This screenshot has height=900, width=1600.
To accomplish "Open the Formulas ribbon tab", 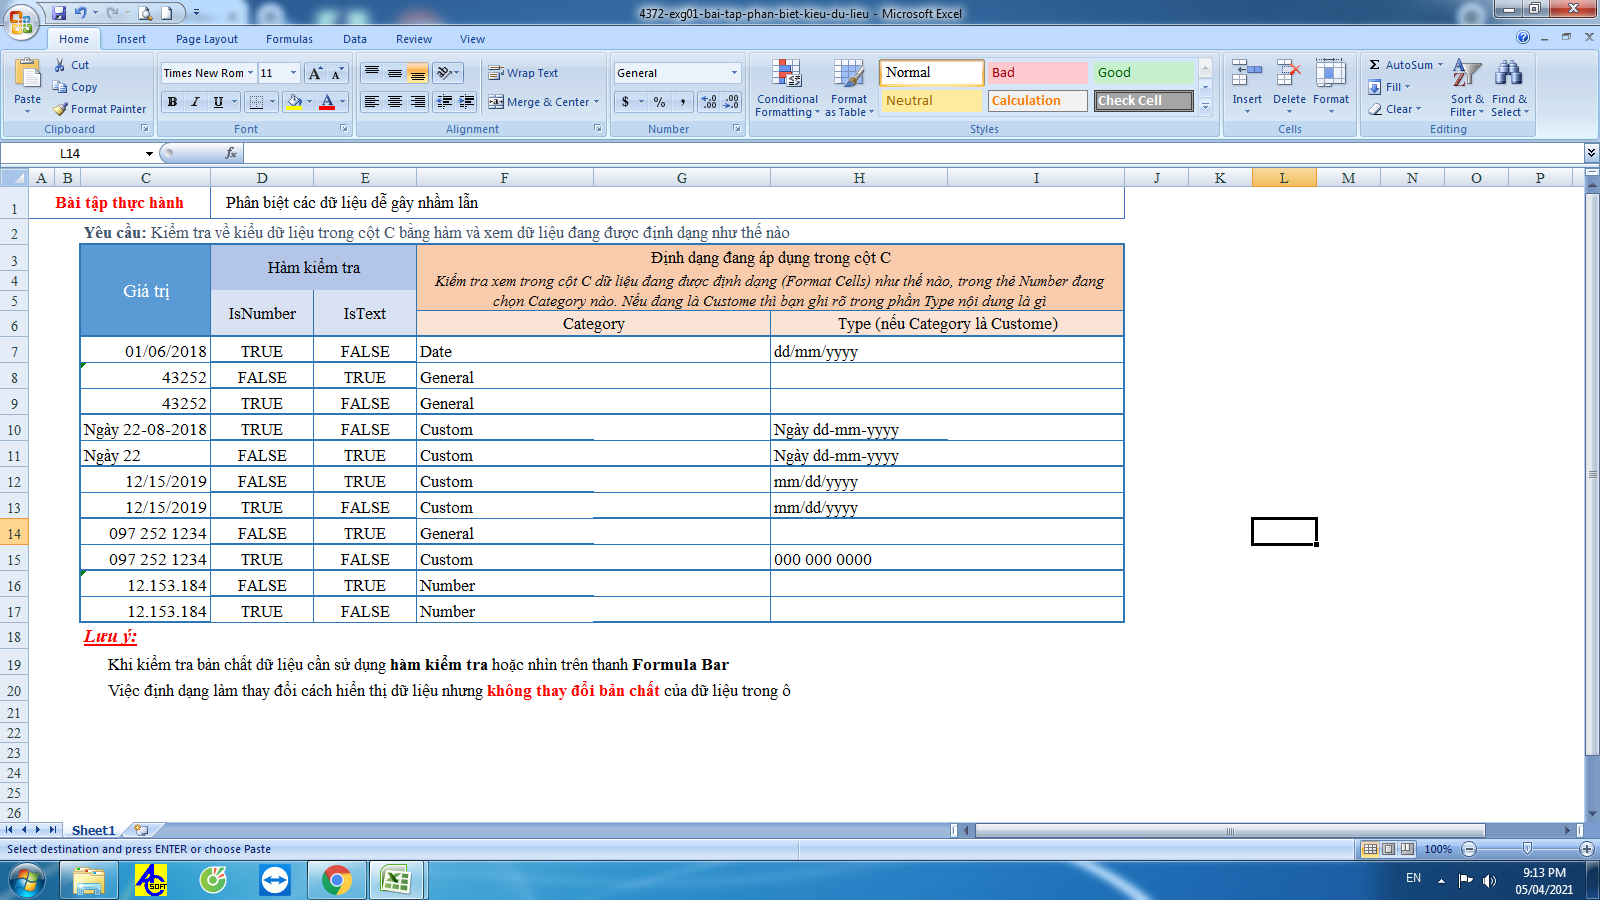I will click(289, 39).
